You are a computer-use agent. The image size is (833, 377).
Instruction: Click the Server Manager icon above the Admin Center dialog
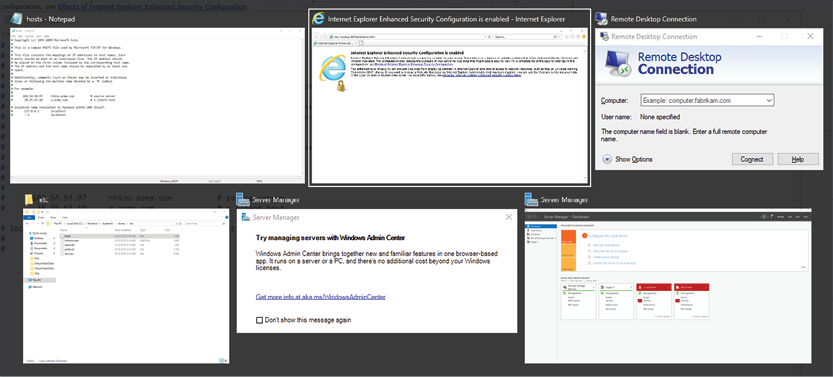[x=243, y=200]
